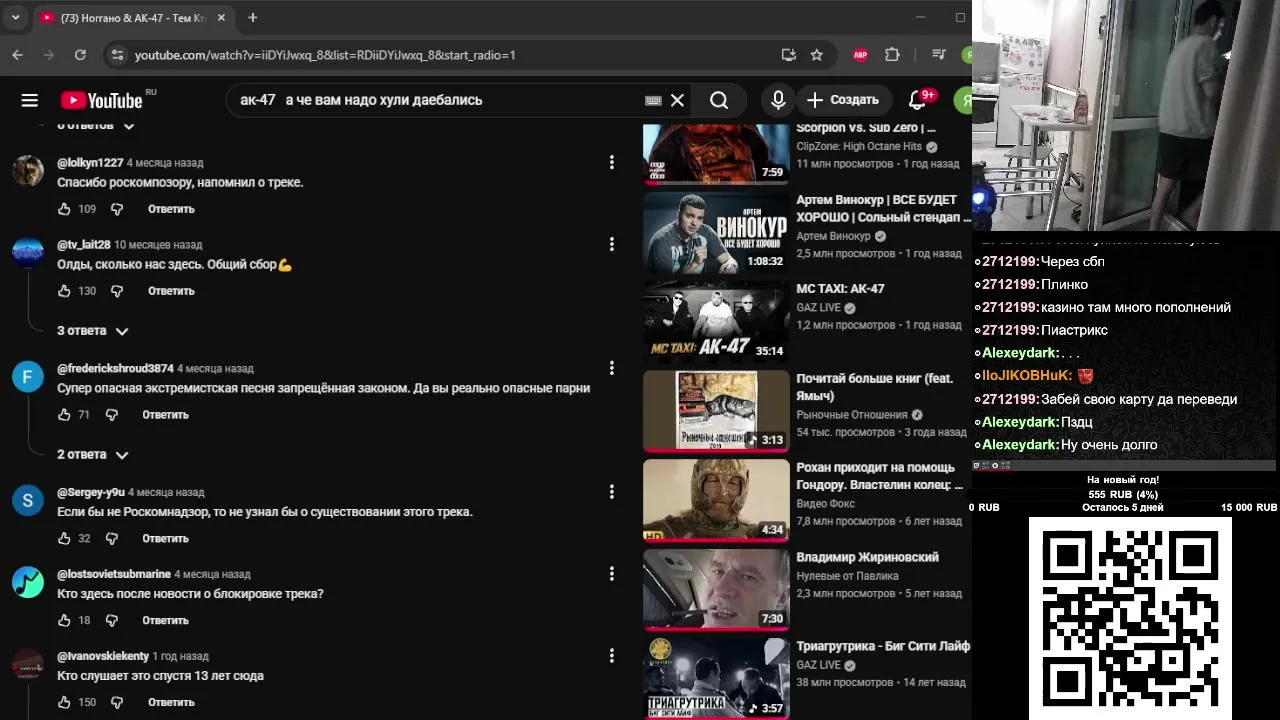Image resolution: width=1280 pixels, height=720 pixels.
Task: Clear the search box with X icon
Action: (x=677, y=100)
